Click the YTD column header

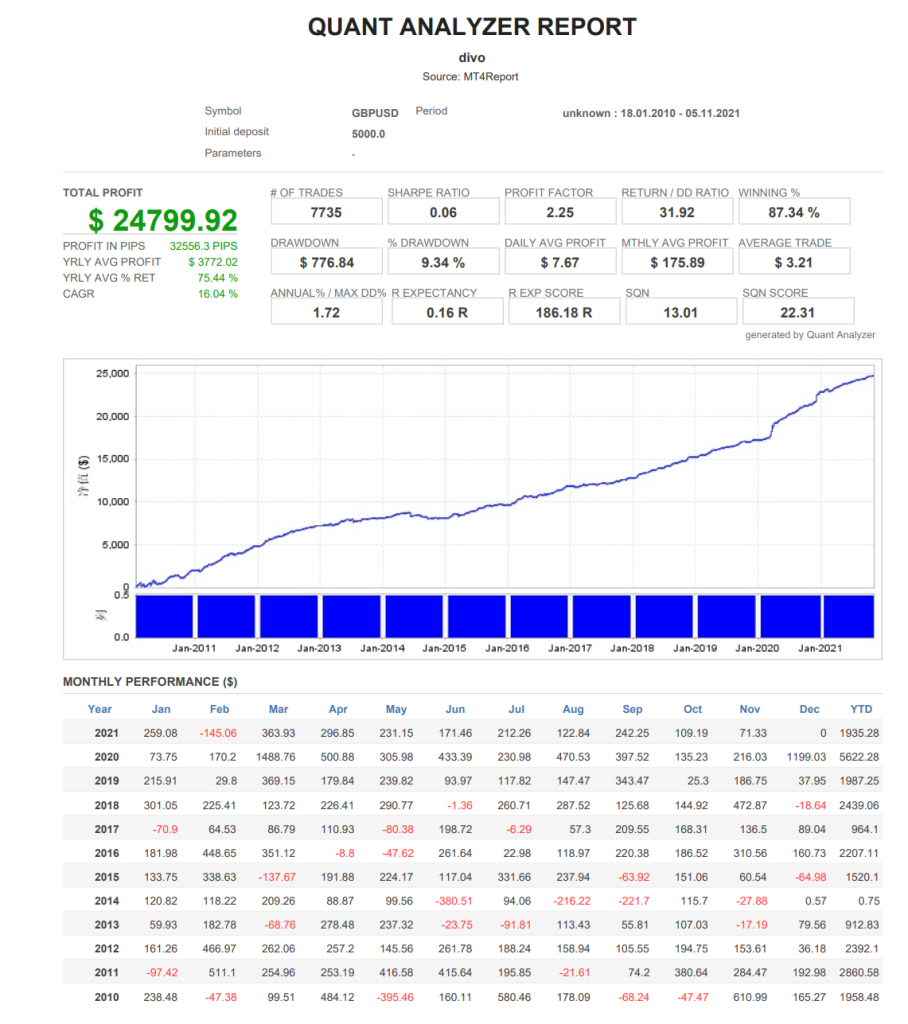pyautogui.click(x=861, y=709)
